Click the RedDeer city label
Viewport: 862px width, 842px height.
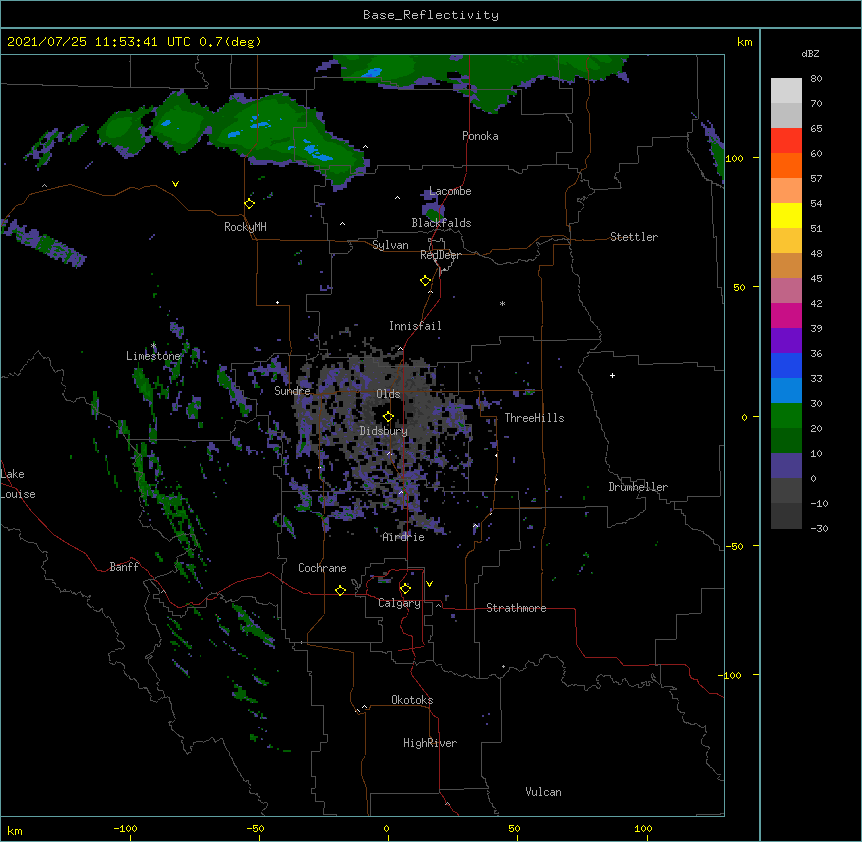[440, 255]
